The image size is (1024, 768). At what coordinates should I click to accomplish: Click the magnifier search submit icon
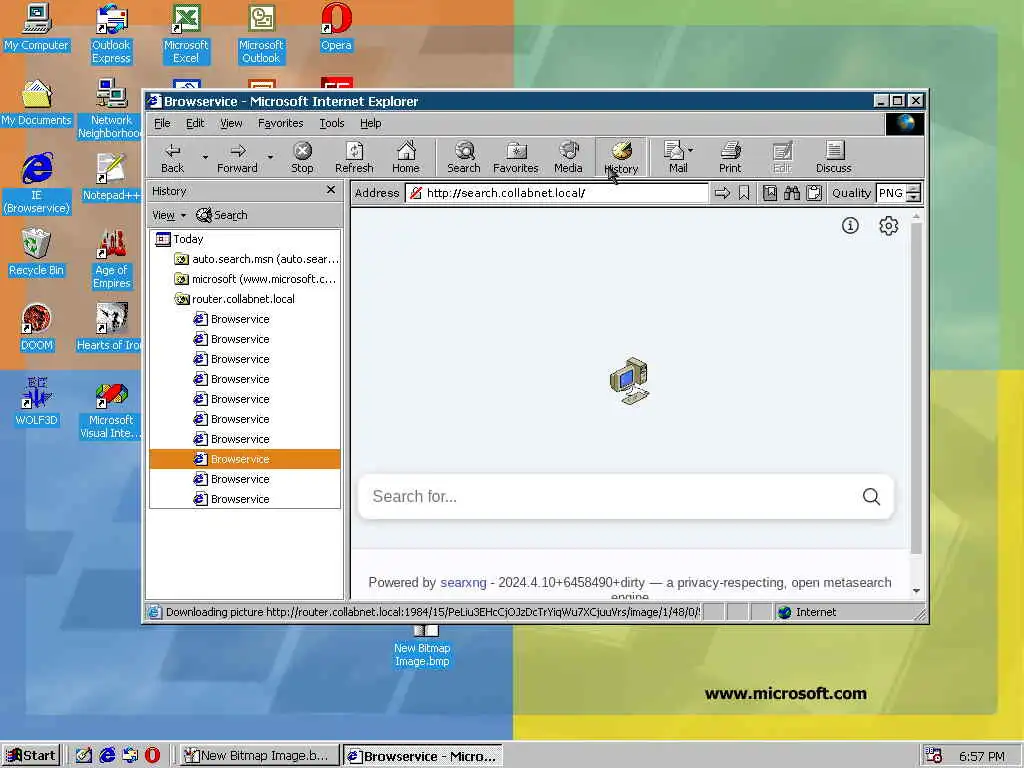[x=871, y=496]
